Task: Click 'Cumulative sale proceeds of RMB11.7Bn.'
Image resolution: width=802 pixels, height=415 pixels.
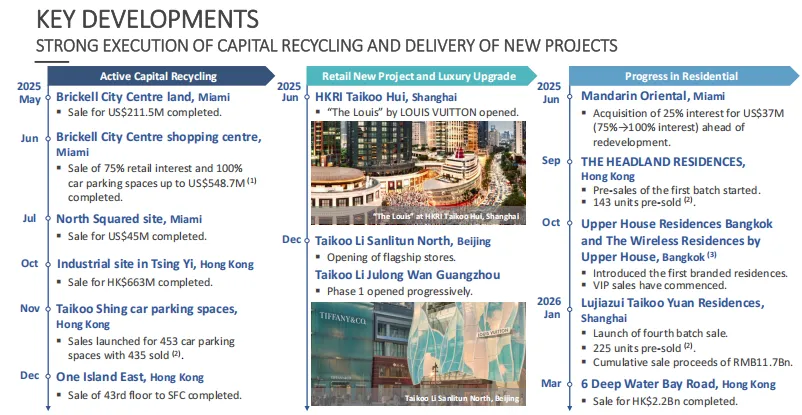Action: coord(693,363)
